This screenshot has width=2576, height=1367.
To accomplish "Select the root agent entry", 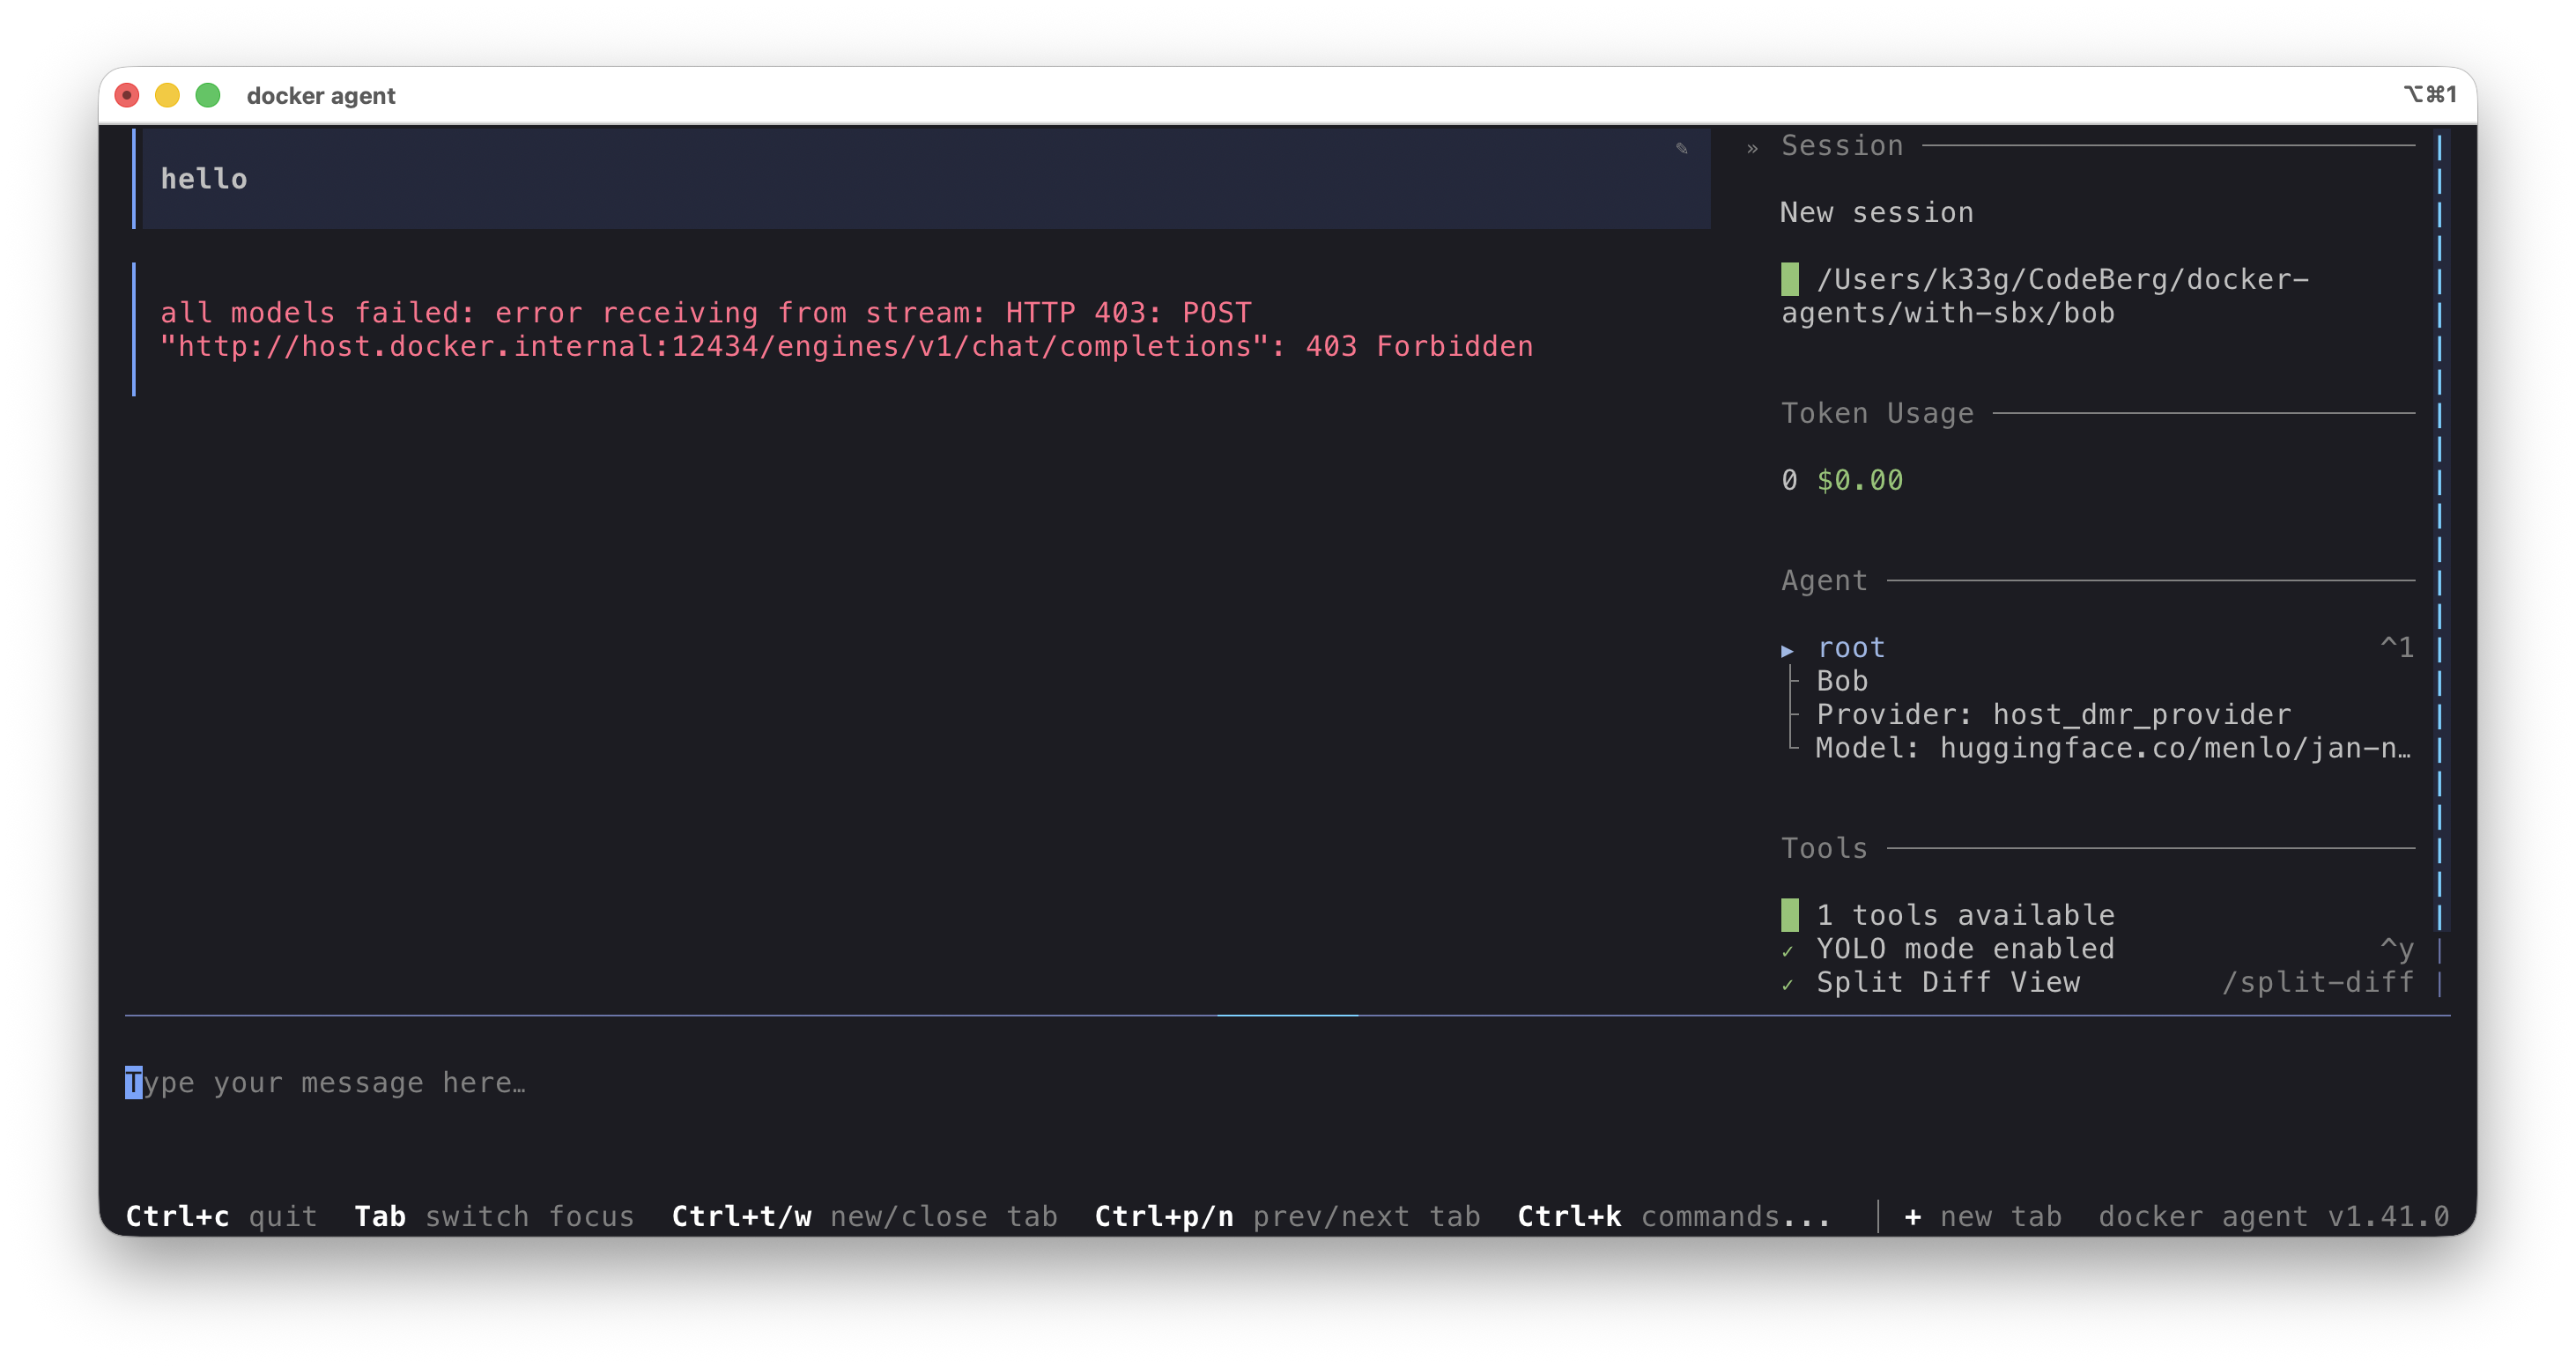I will [x=1850, y=647].
